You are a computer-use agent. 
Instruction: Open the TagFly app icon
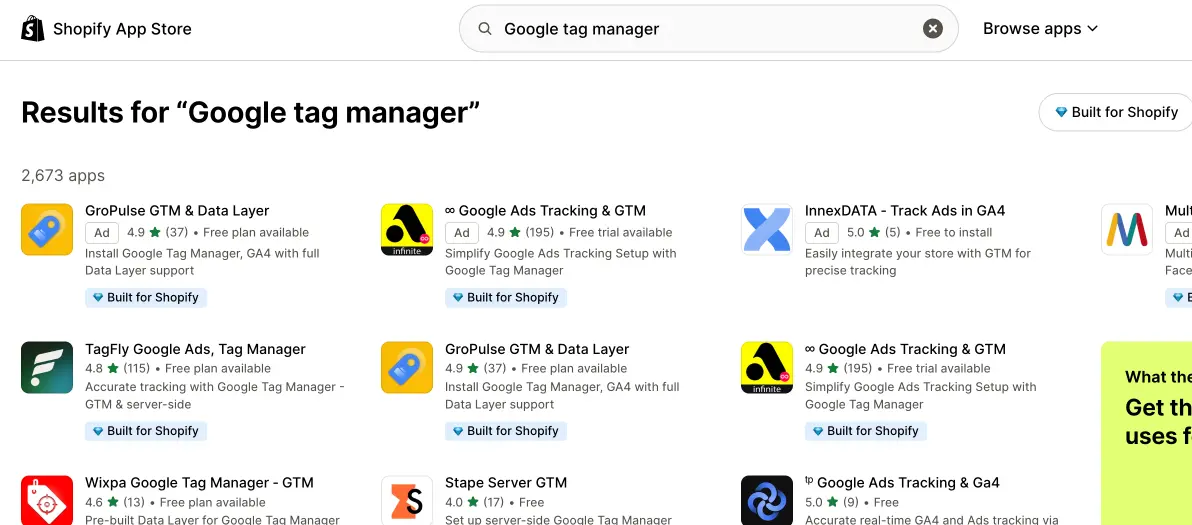point(47,368)
